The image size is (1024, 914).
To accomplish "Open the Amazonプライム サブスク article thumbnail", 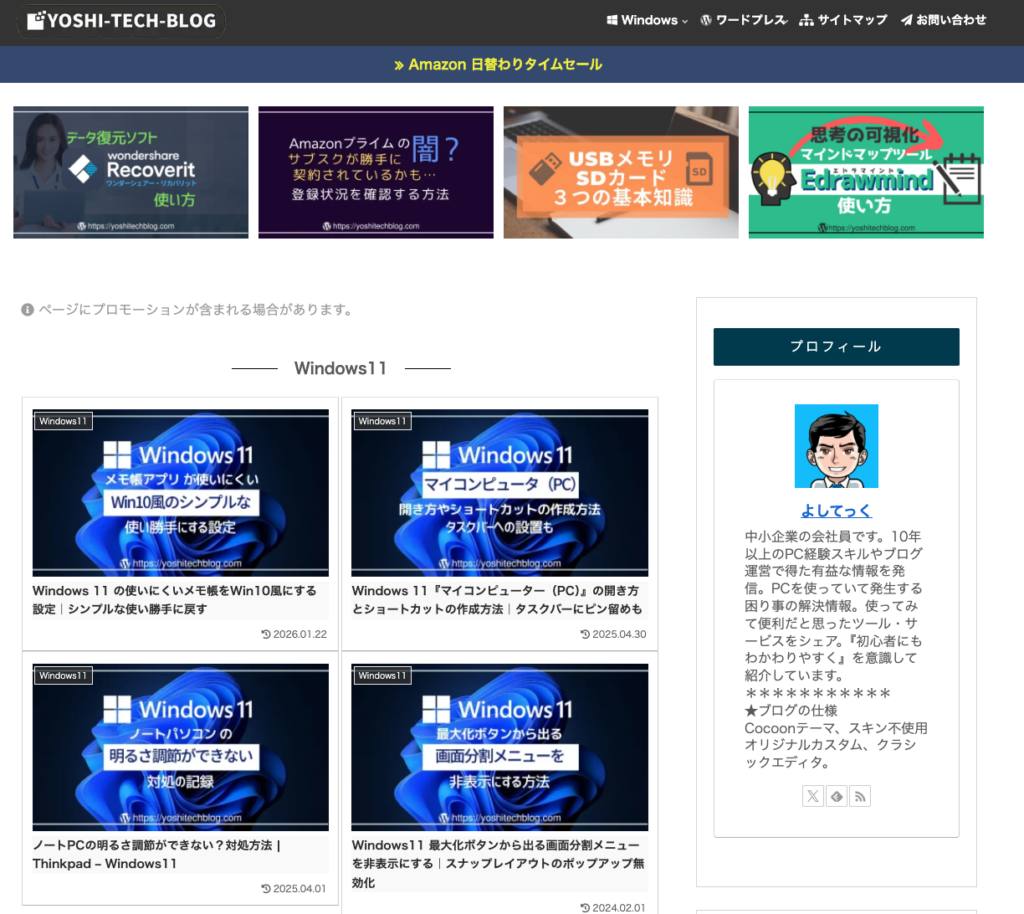I will [x=376, y=172].
